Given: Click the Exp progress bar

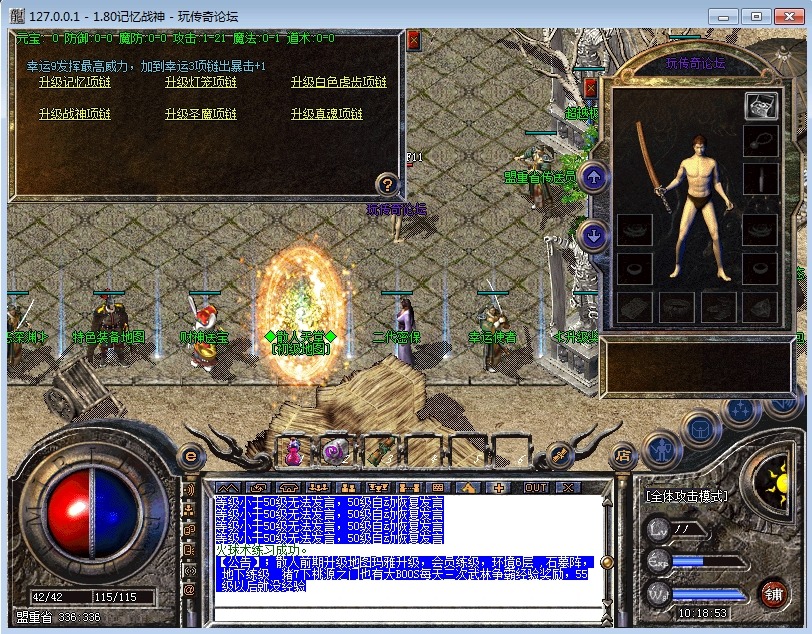Looking at the screenshot, I should [x=709, y=561].
